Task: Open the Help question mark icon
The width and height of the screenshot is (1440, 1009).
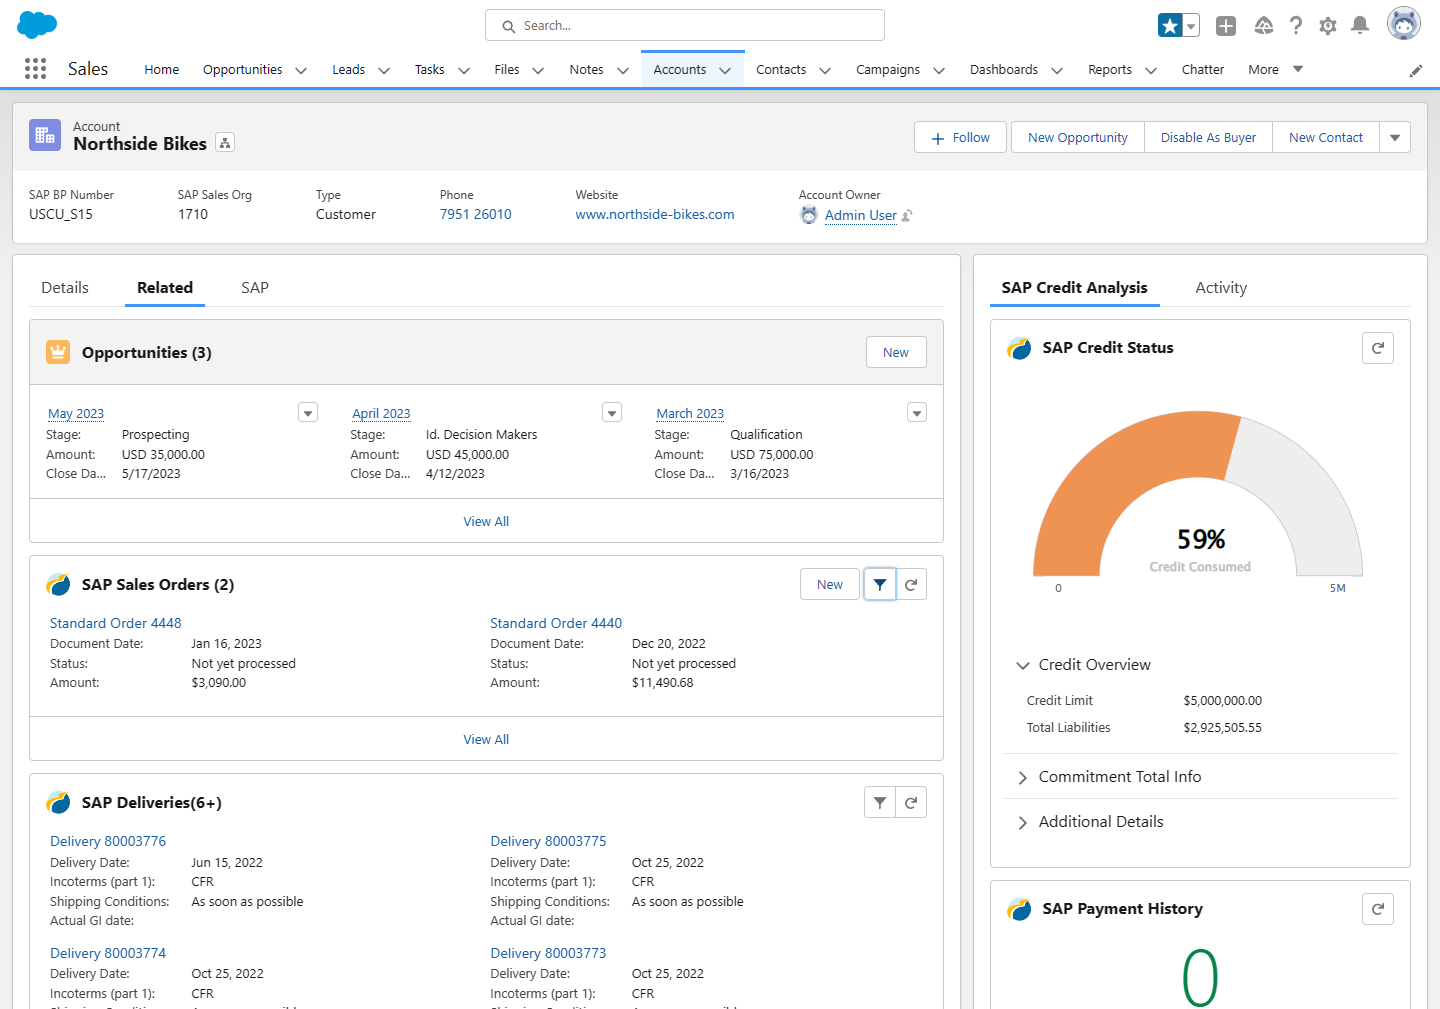Action: [1296, 26]
